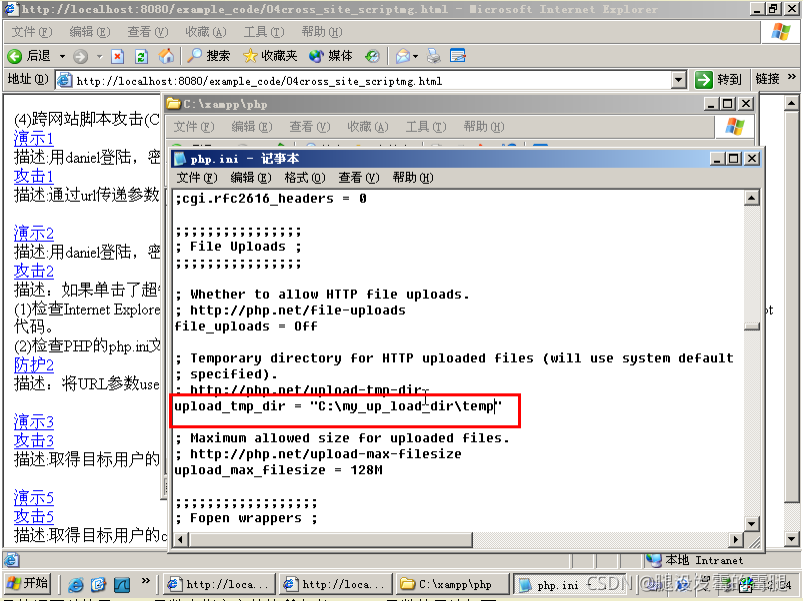The image size is (803, 601).
Task: Open Notepad 格式(O) menu
Action: [305, 178]
